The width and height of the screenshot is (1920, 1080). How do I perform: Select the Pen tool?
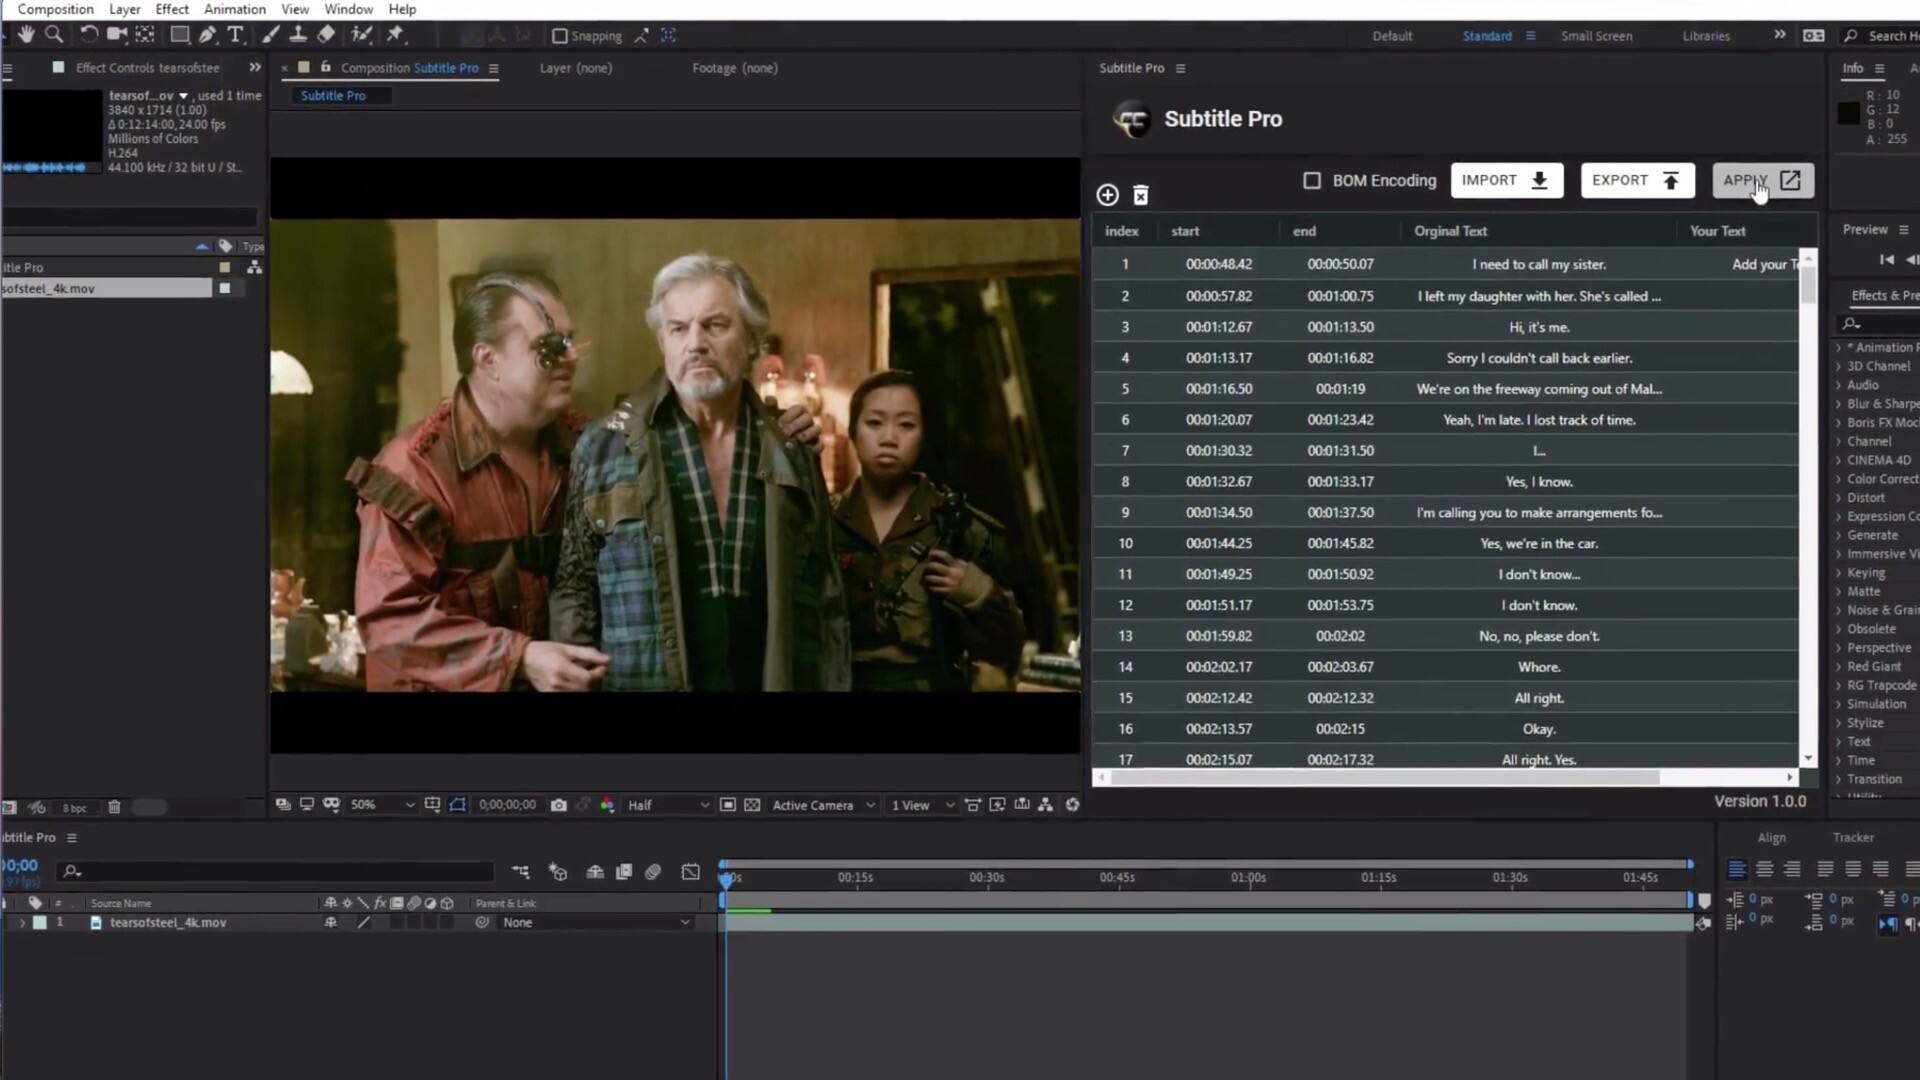pyautogui.click(x=207, y=35)
